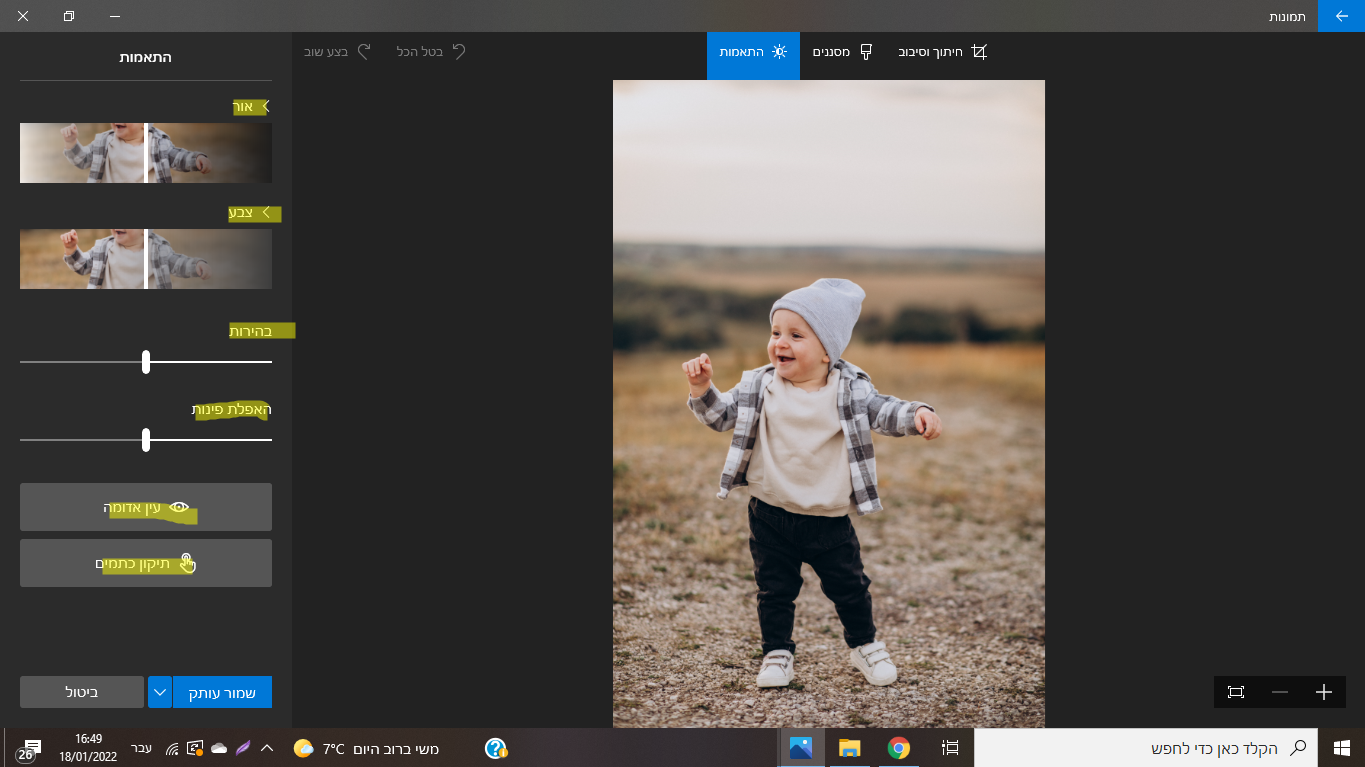Expand the אור (light) section
The width and height of the screenshot is (1365, 767).
(252, 107)
